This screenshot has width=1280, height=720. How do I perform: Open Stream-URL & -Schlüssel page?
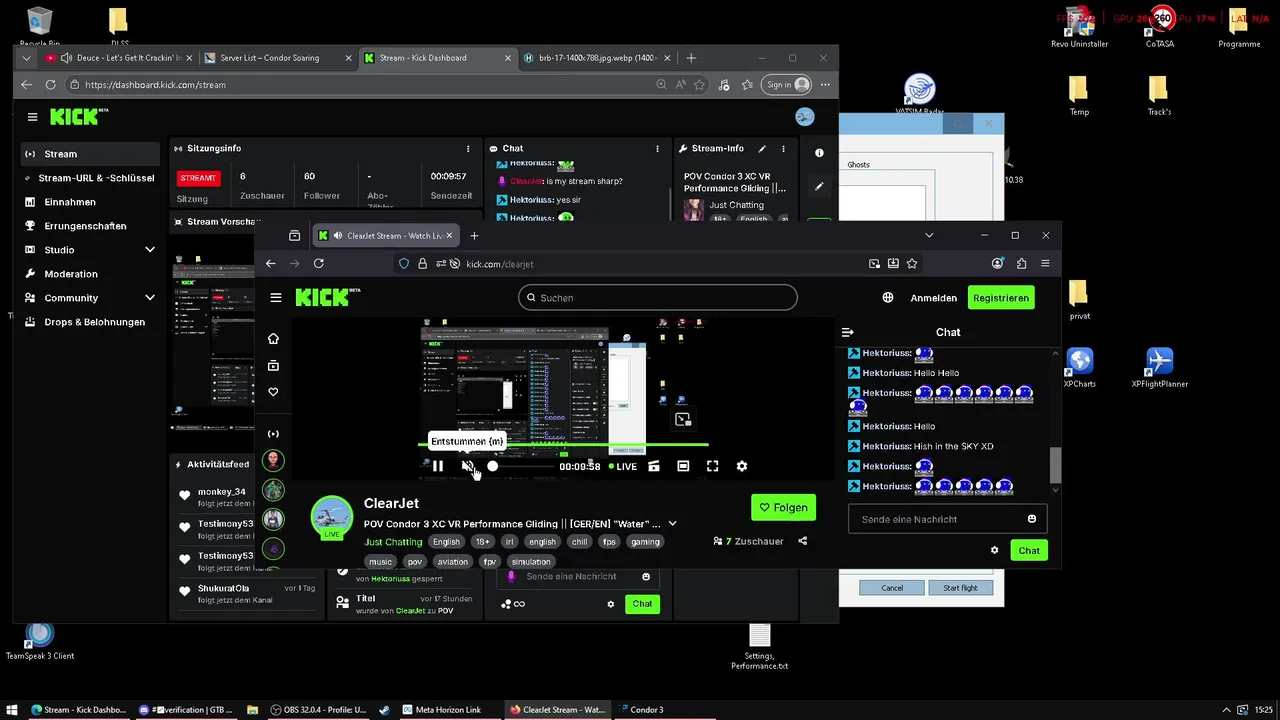(x=90, y=178)
